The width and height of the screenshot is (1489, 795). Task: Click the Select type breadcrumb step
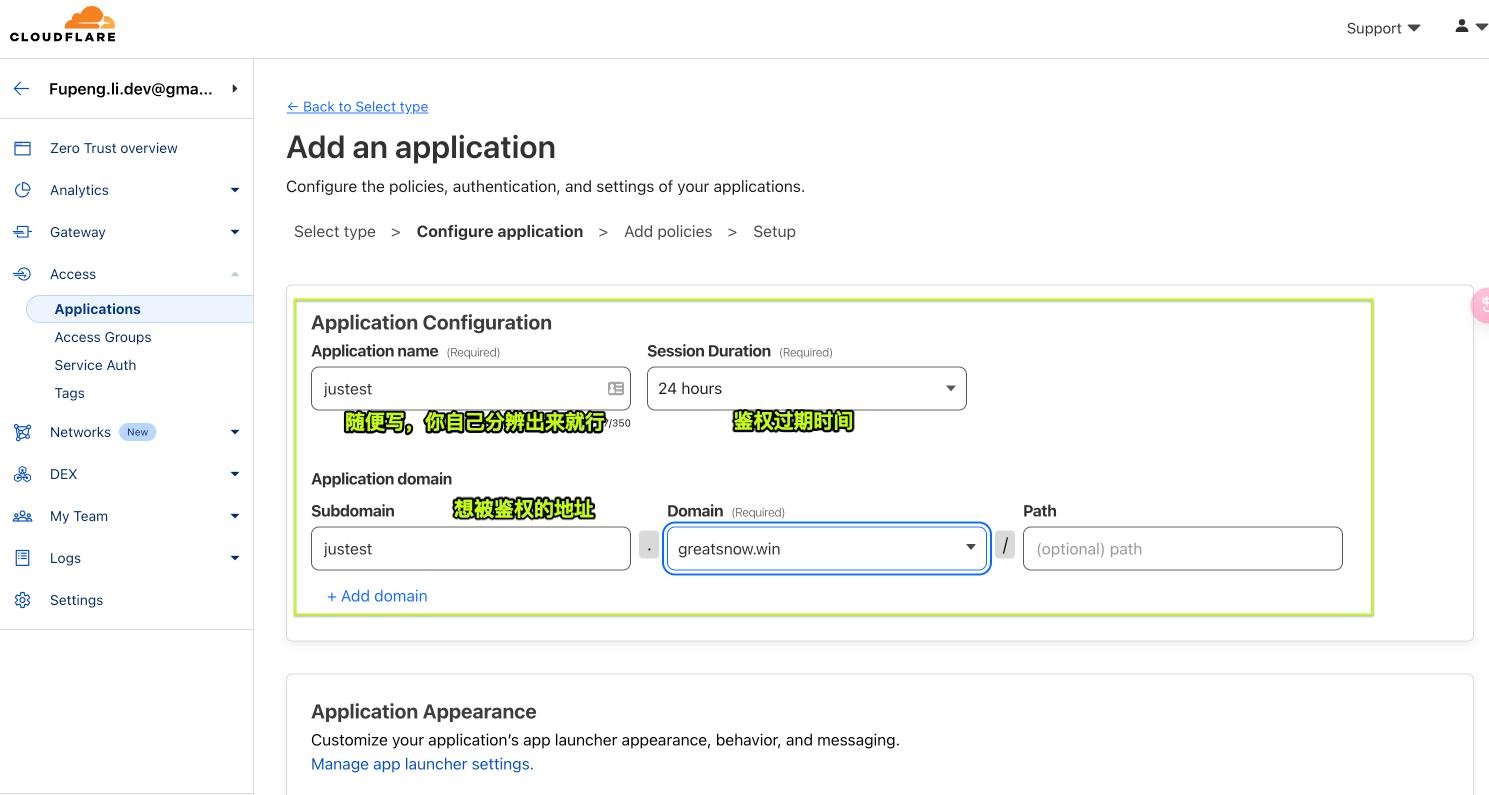[x=335, y=231]
